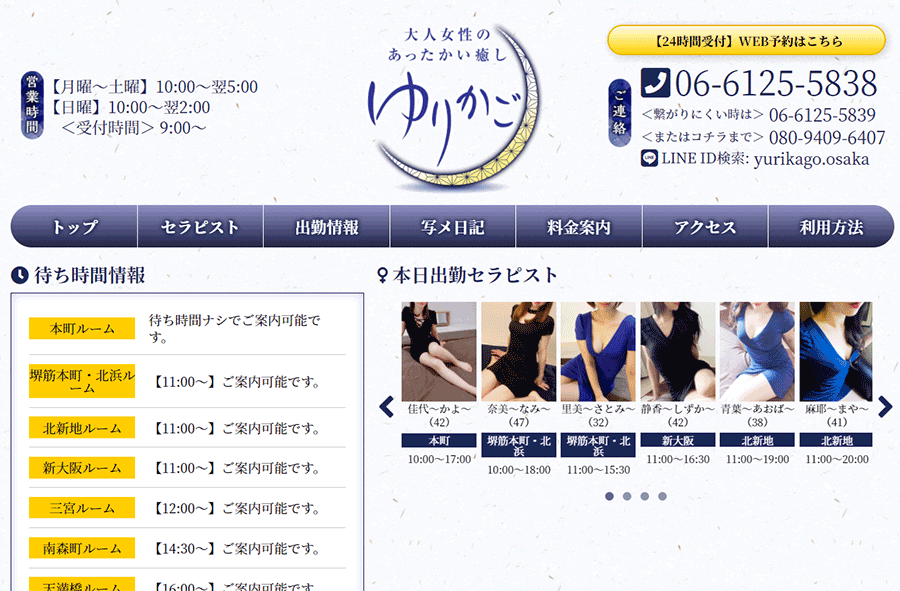This screenshot has height=591, width=900.
Task: Click the yellow WEB予約はこちら button
Action: pyautogui.click(x=747, y=41)
